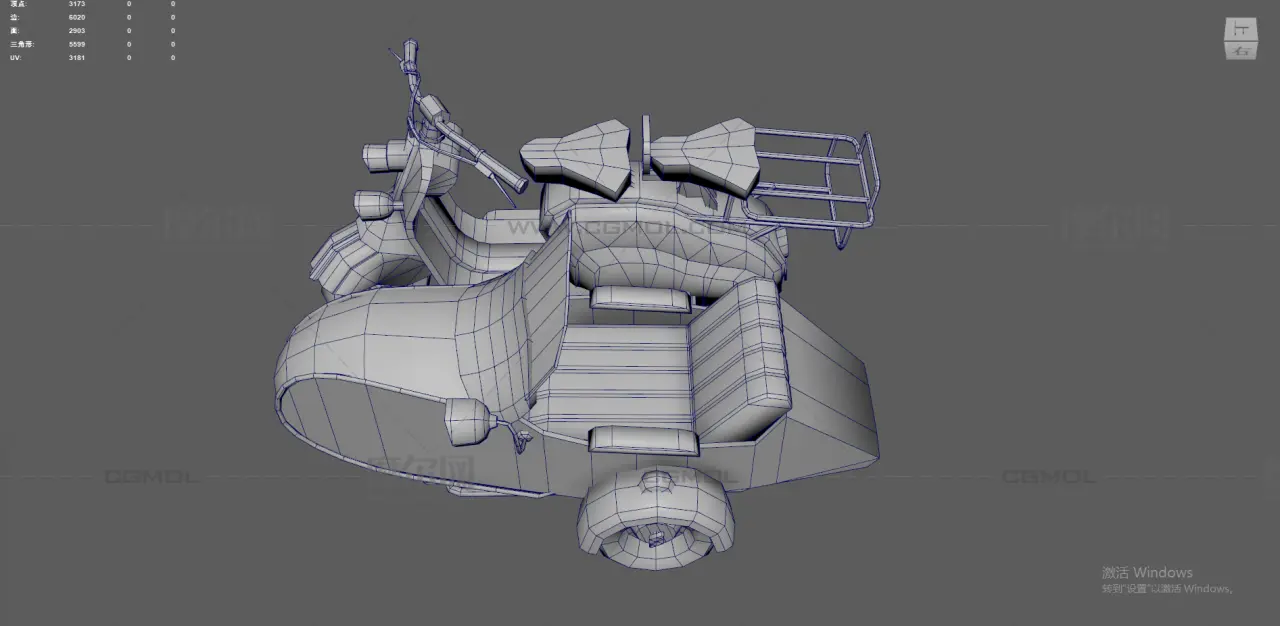Select the small lamp on the sidecar
This screenshot has height=626, width=1280.
tap(466, 421)
